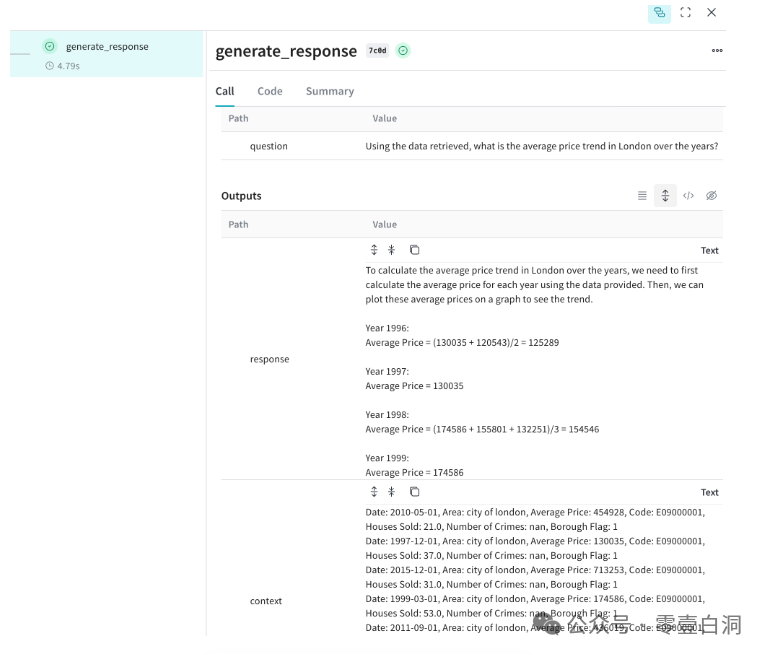This screenshot has width=766, height=655.
Task: Copy the response value to clipboard
Action: click(414, 250)
